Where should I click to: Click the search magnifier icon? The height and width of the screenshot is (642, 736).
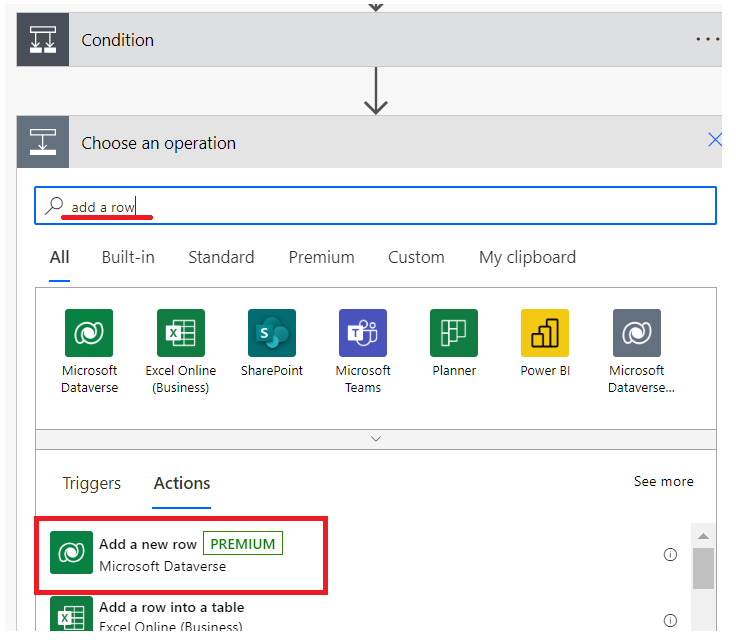coord(54,206)
